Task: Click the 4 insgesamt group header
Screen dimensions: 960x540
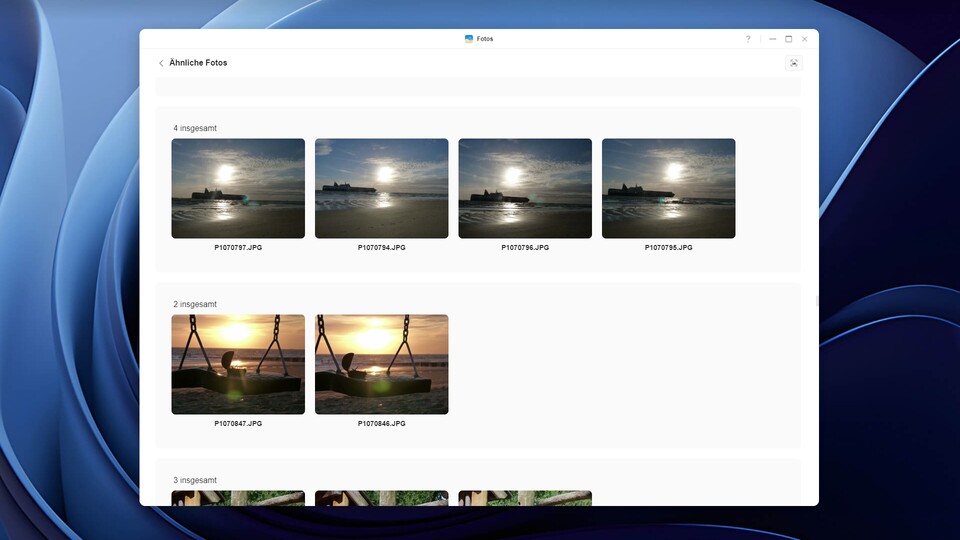Action: point(195,128)
